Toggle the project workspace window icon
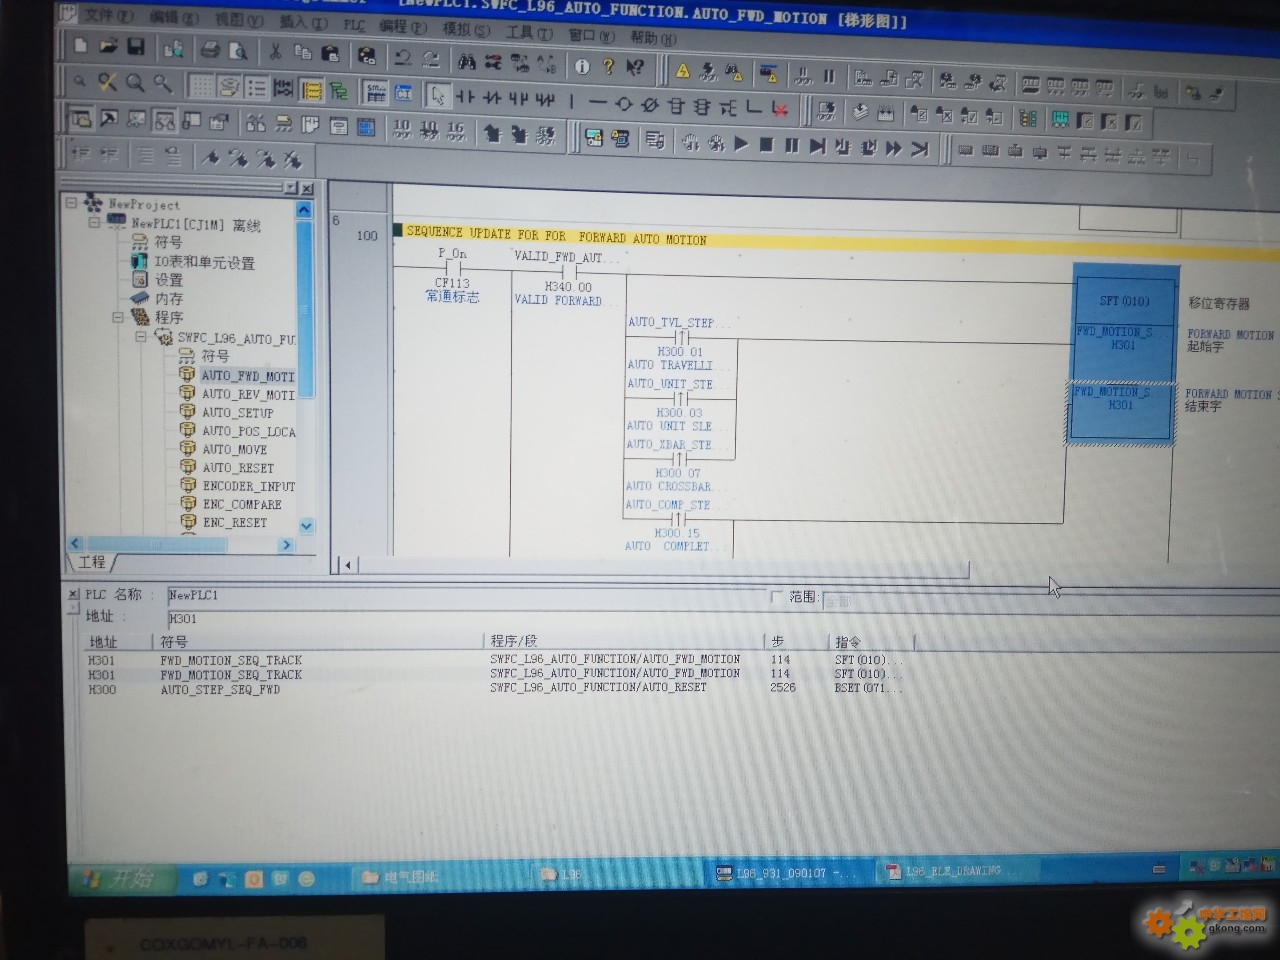The image size is (1280, 960). click(x=81, y=118)
